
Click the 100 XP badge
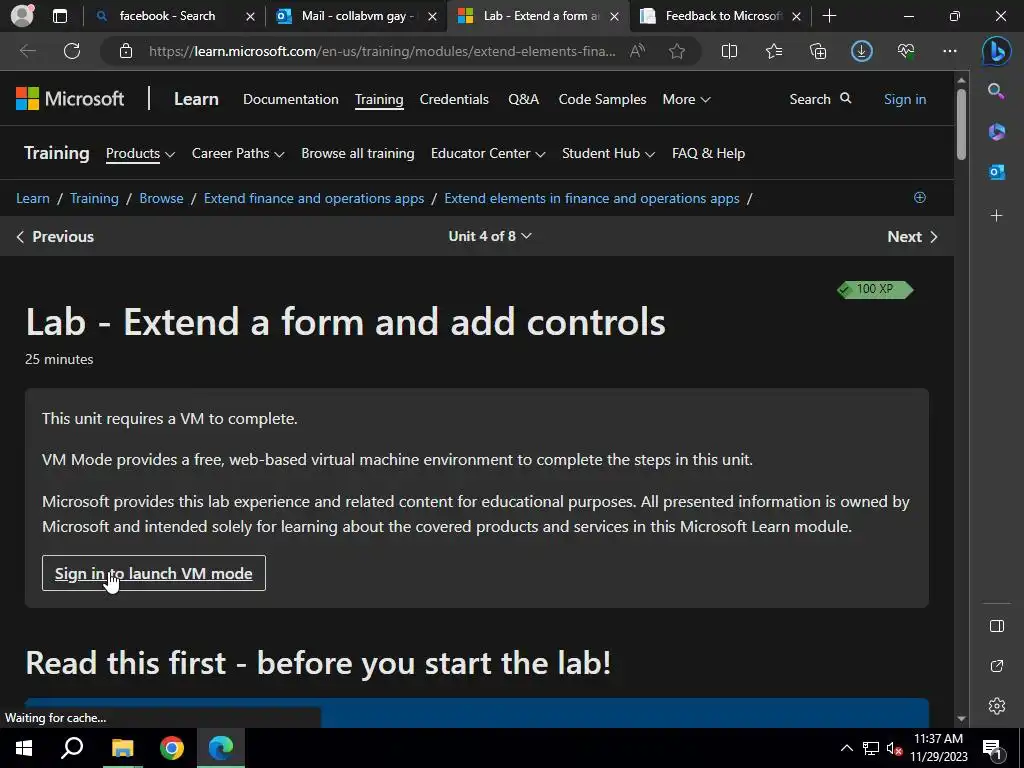tap(875, 289)
